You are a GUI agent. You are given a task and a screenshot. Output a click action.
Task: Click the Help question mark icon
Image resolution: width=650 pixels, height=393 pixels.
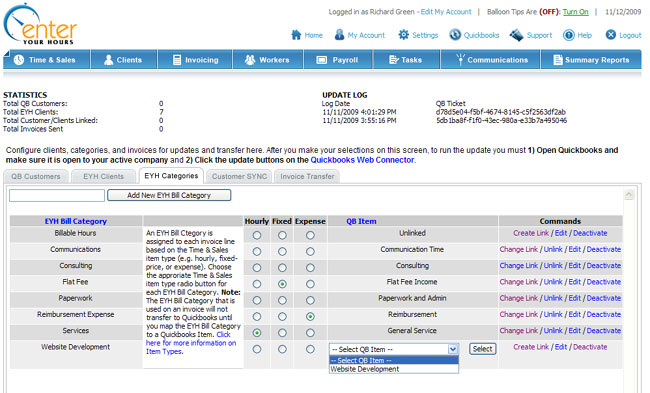569,35
